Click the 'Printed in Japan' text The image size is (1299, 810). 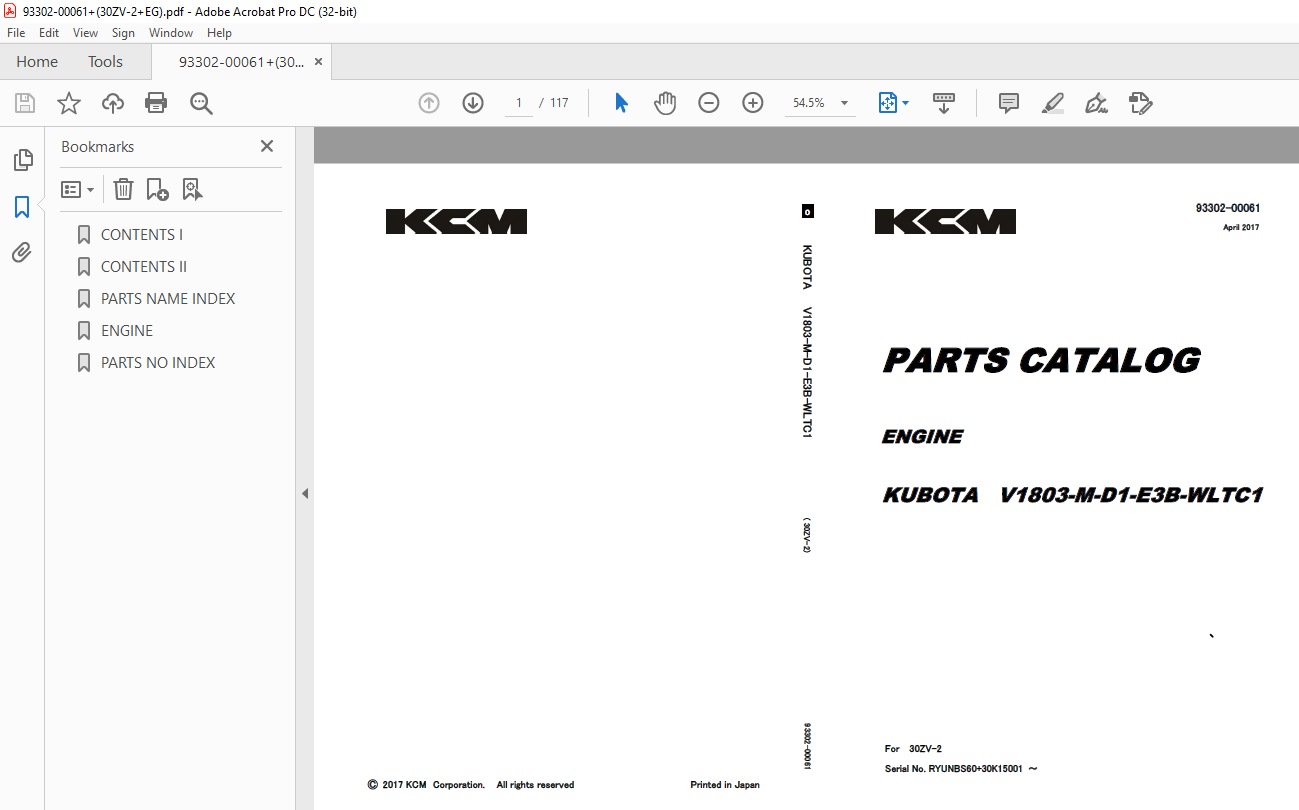(x=725, y=785)
